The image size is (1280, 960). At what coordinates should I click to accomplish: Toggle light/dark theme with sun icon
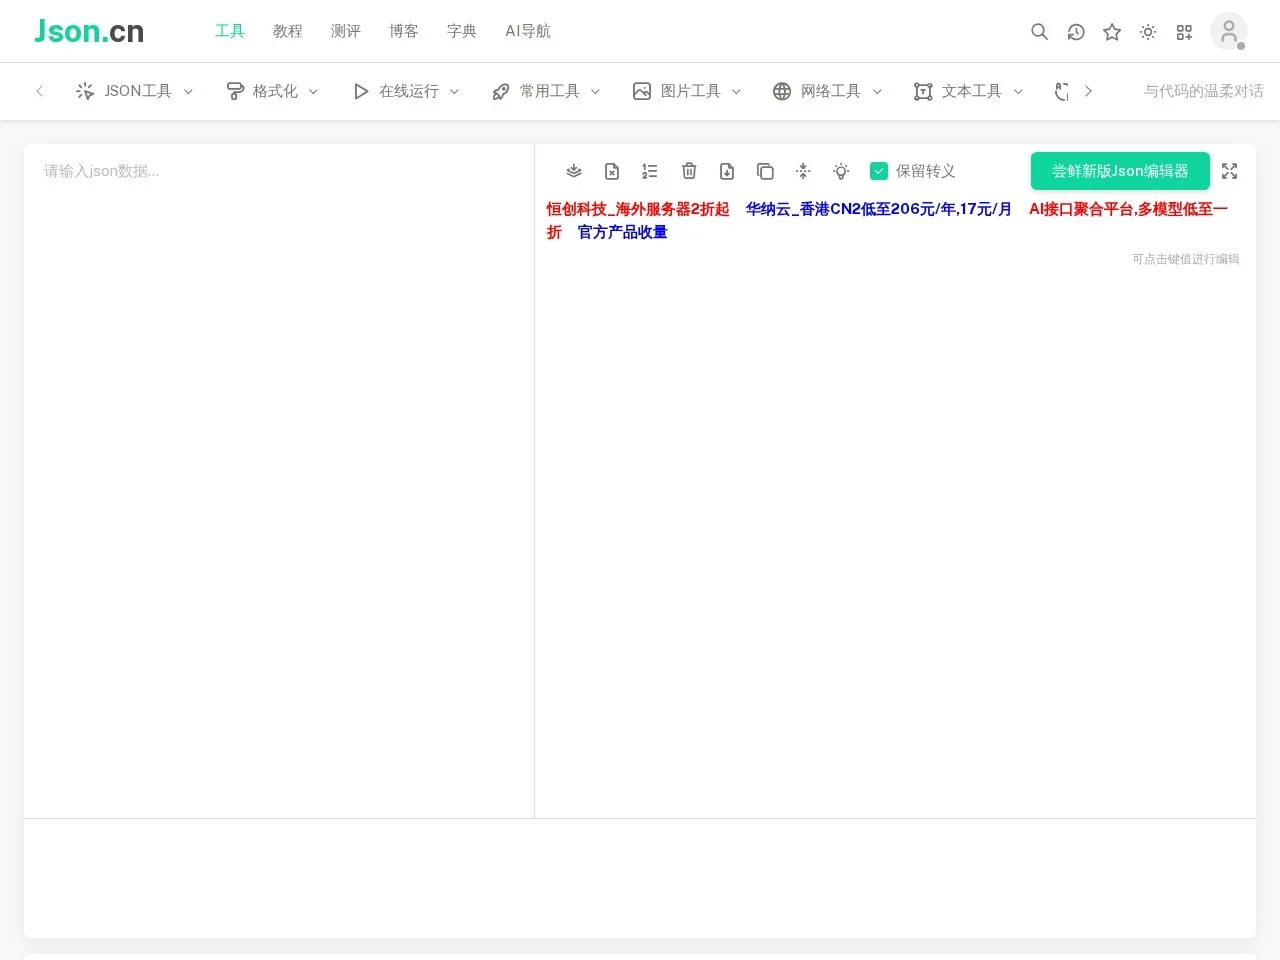[1148, 31]
